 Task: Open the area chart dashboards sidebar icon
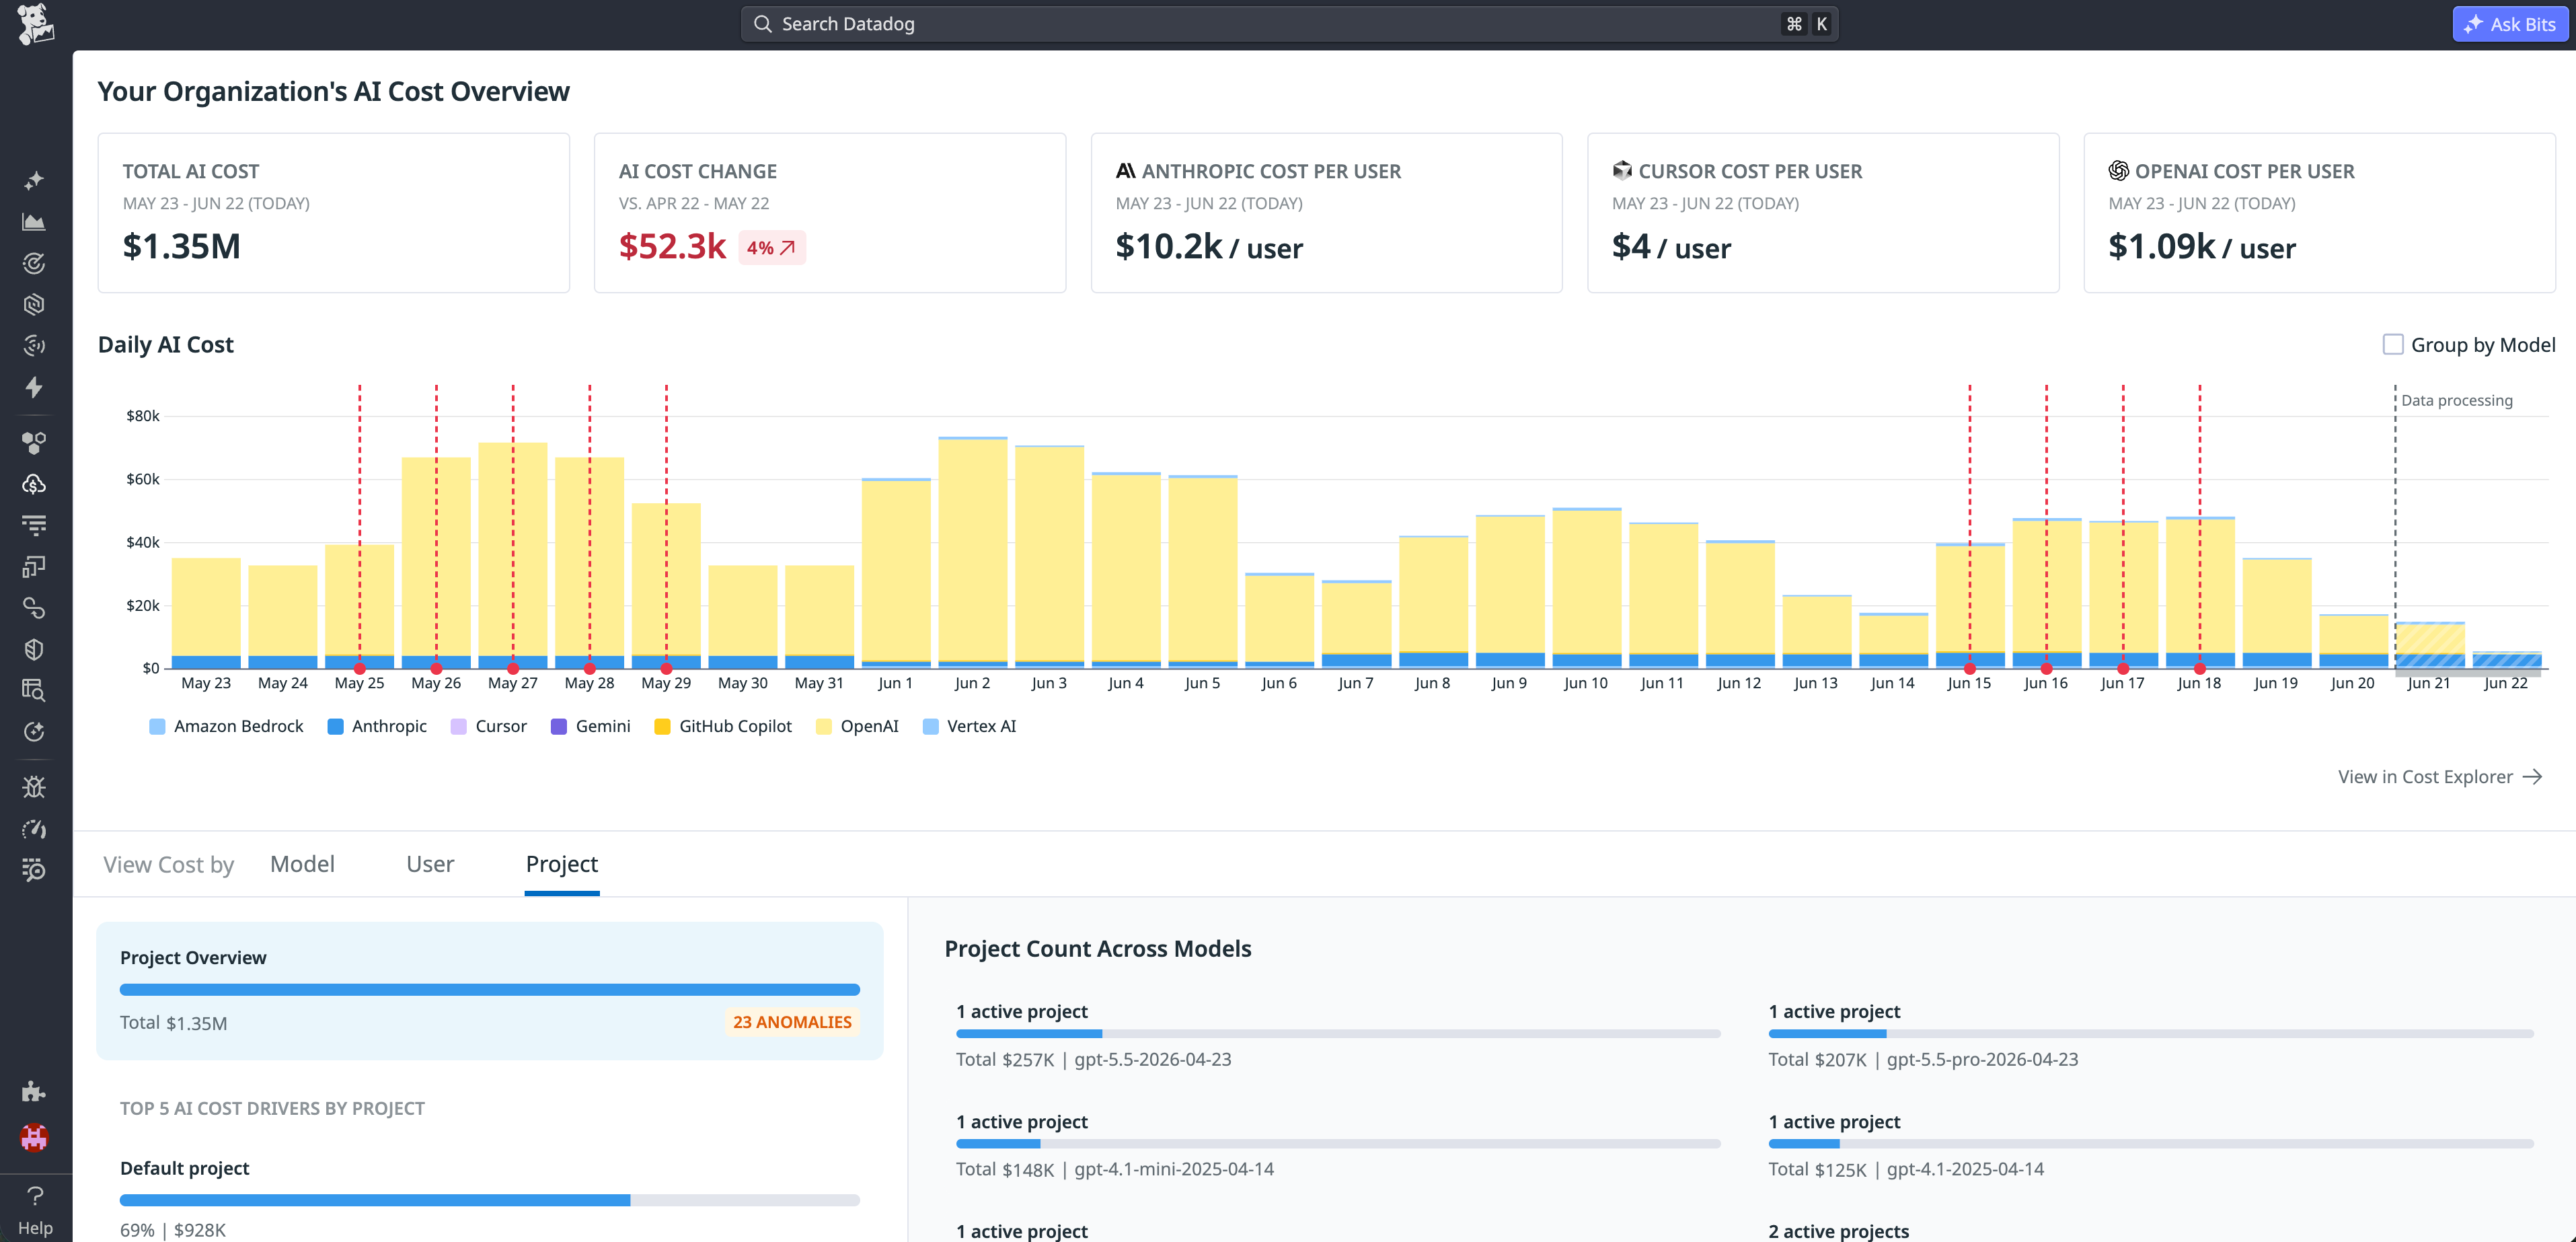click(34, 222)
